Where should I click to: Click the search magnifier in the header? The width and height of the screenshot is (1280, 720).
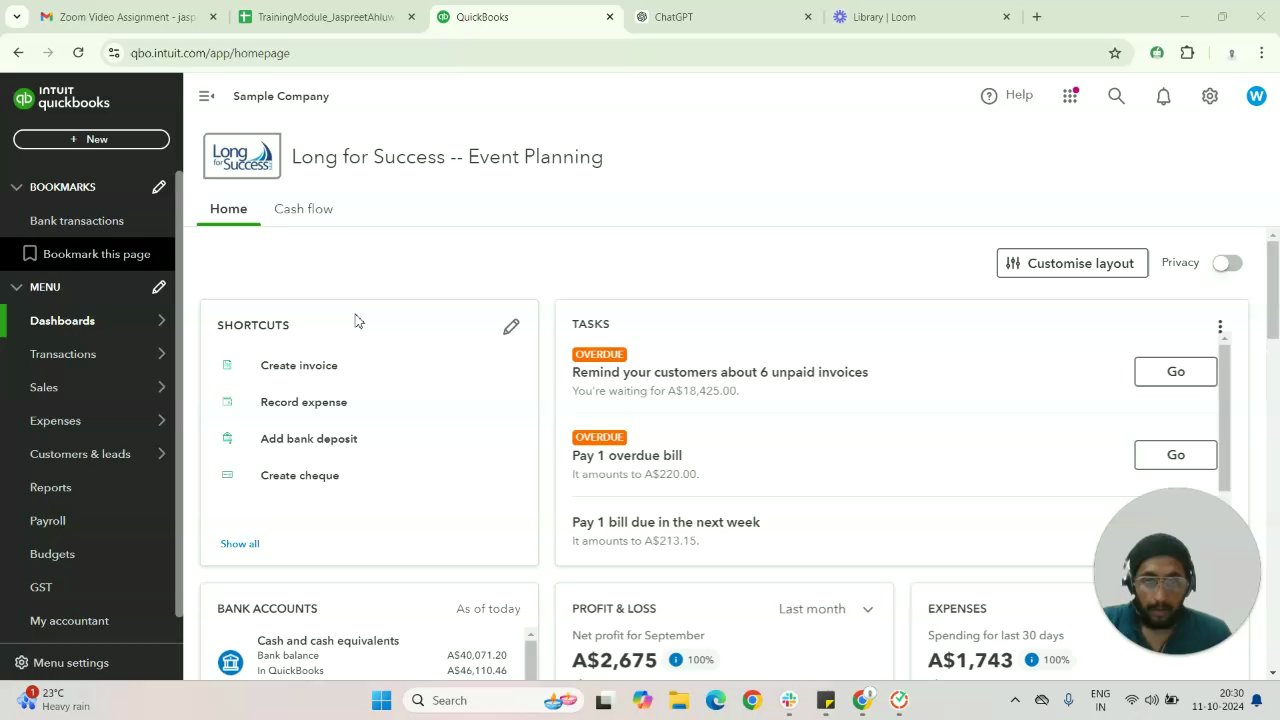pos(1116,96)
